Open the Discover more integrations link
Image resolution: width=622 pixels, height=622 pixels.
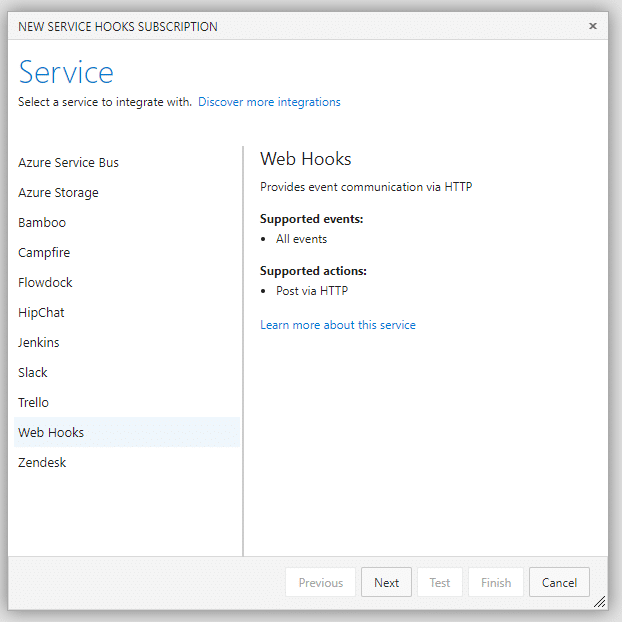[269, 102]
